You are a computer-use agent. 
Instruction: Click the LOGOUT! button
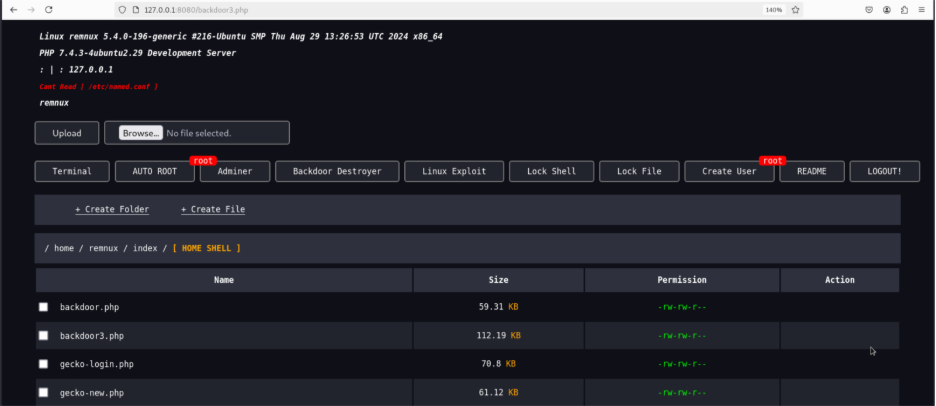click(885, 171)
